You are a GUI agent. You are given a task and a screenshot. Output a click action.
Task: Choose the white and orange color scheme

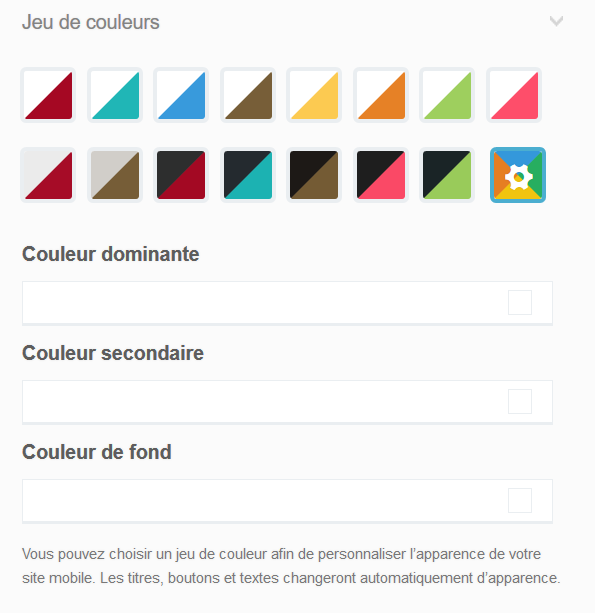[x=381, y=95]
